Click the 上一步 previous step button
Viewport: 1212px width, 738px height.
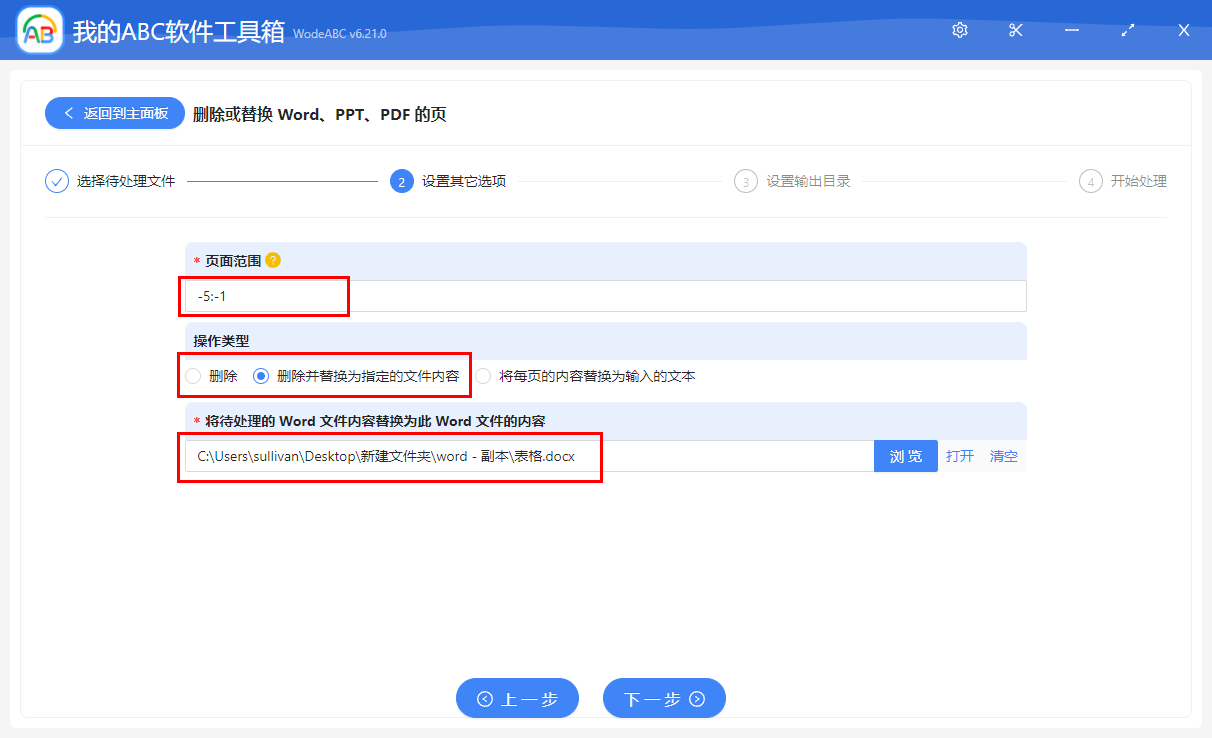517,698
